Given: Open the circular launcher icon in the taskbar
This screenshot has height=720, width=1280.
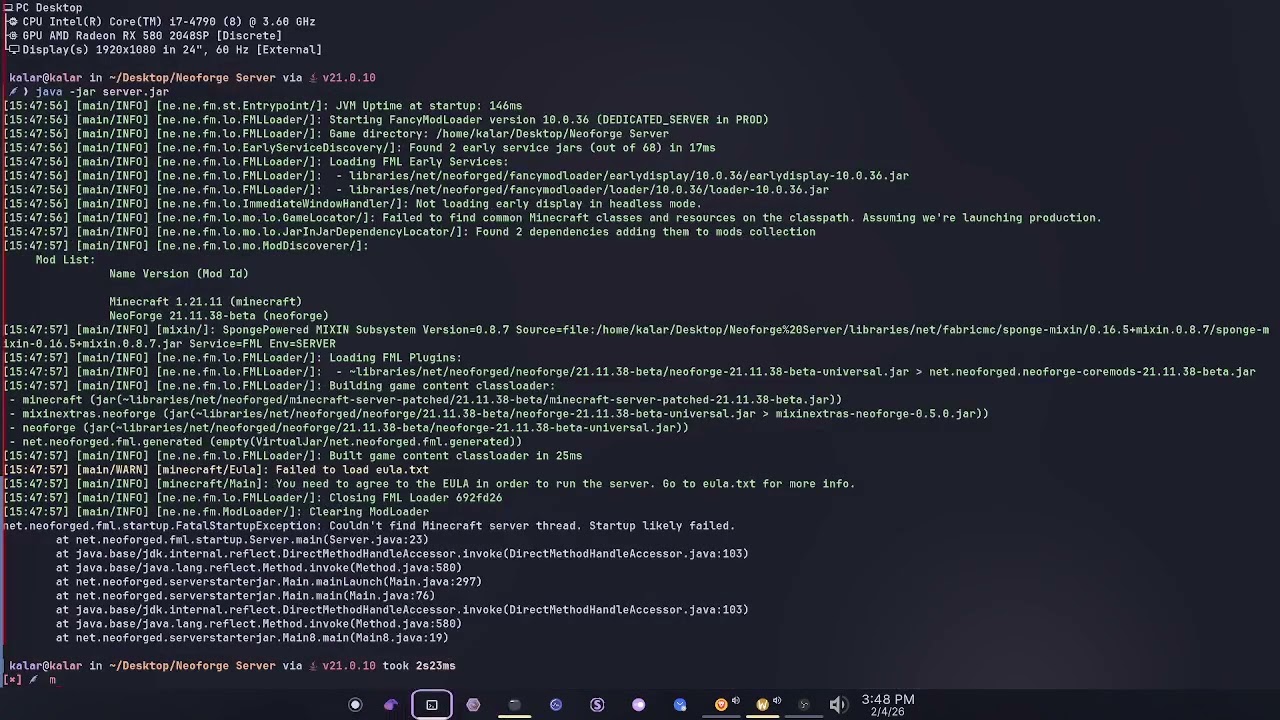Looking at the screenshot, I should 355,705.
